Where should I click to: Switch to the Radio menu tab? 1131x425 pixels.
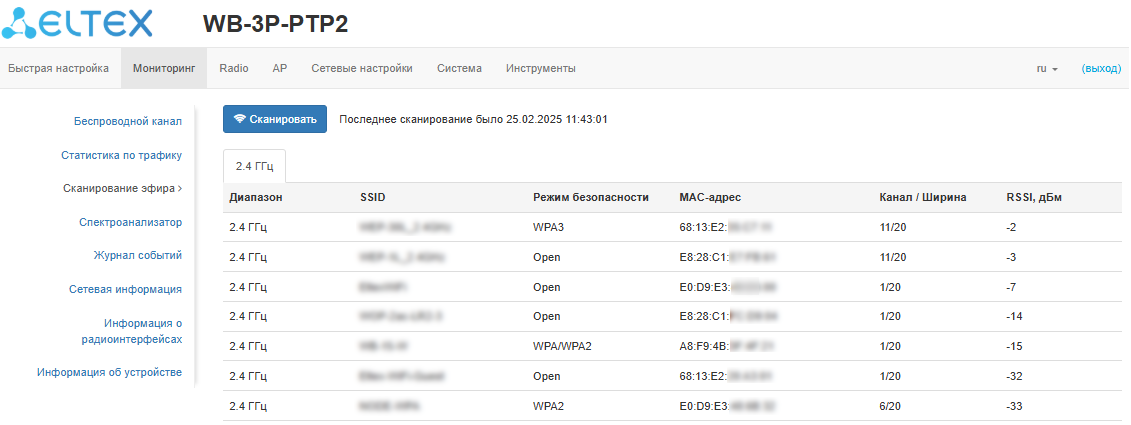(x=234, y=69)
